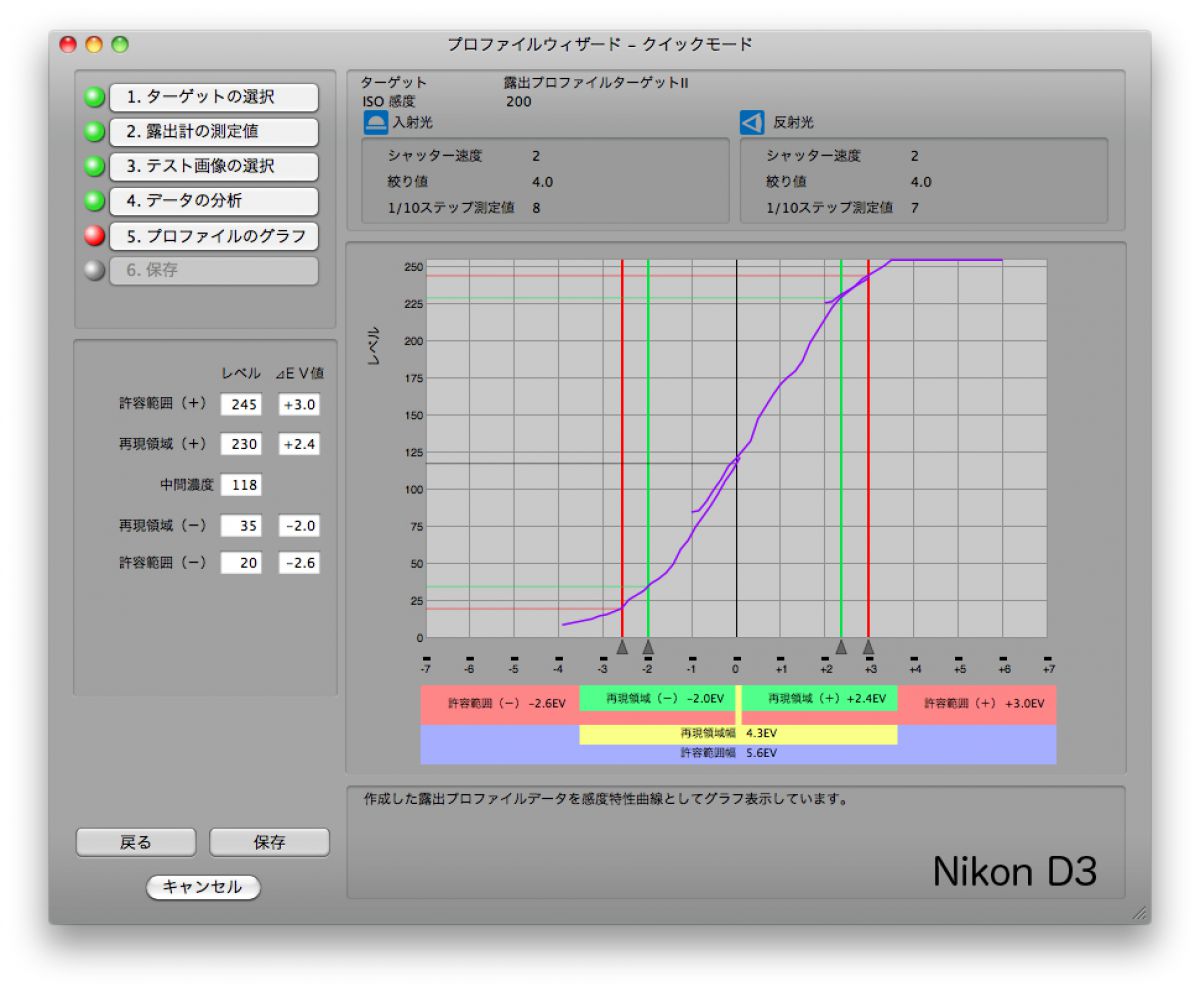This screenshot has width=1200, height=992.
Task: Edit the 再現領域（+） EV value field +2.4
Action: click(x=299, y=445)
